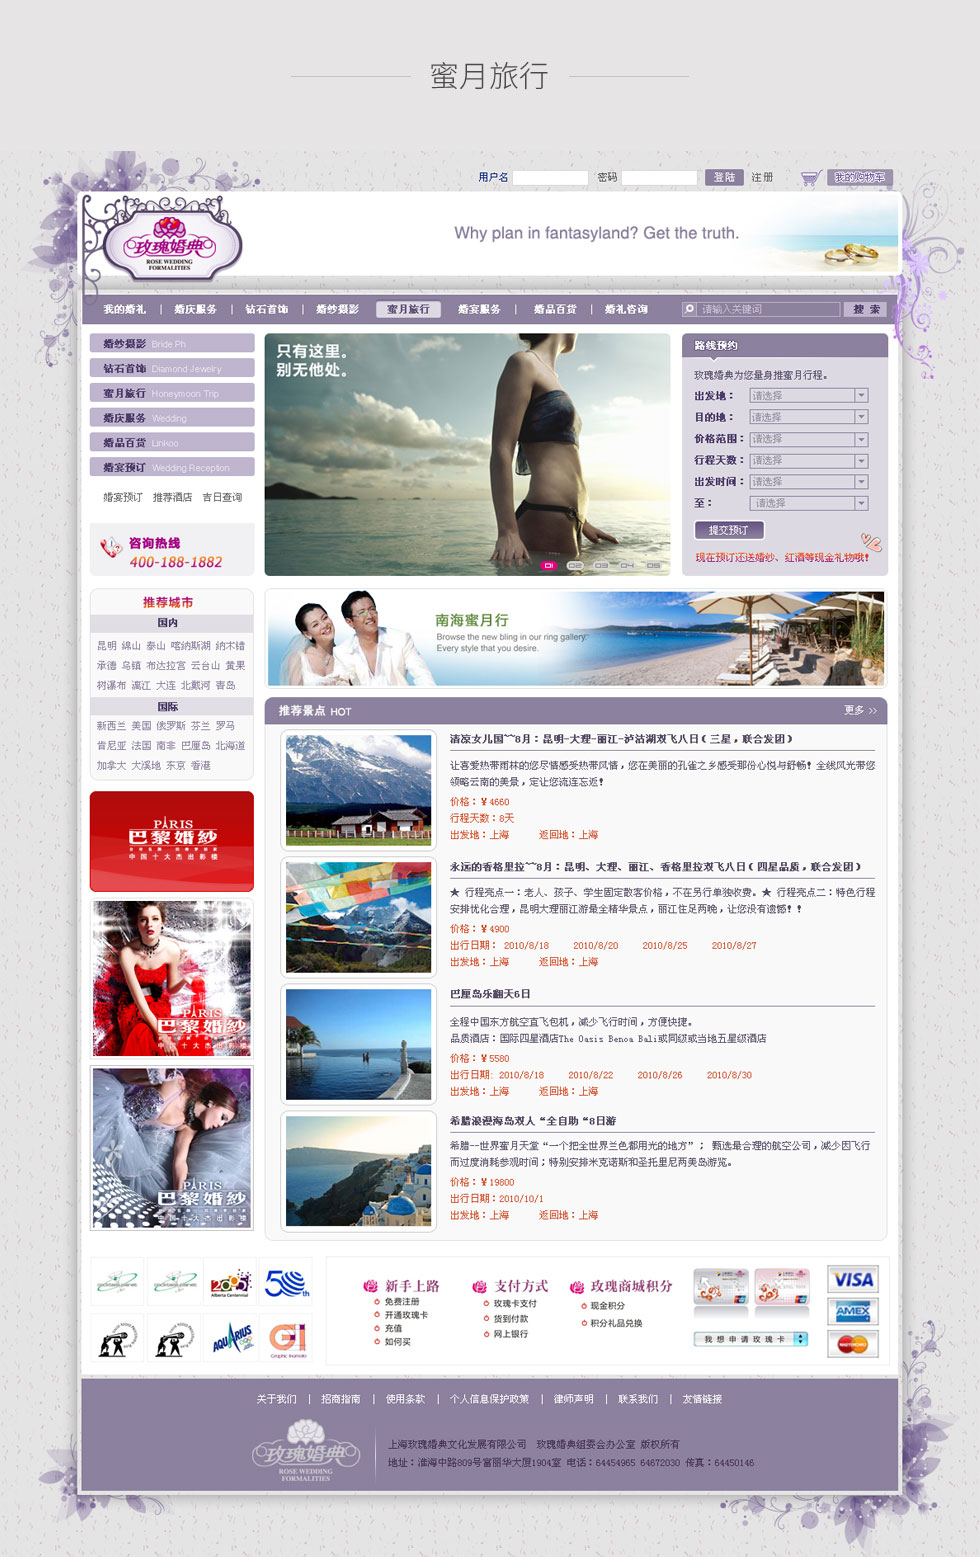980x1557 pixels.
Task: Click the hotline telephone icon
Action: click(x=110, y=547)
